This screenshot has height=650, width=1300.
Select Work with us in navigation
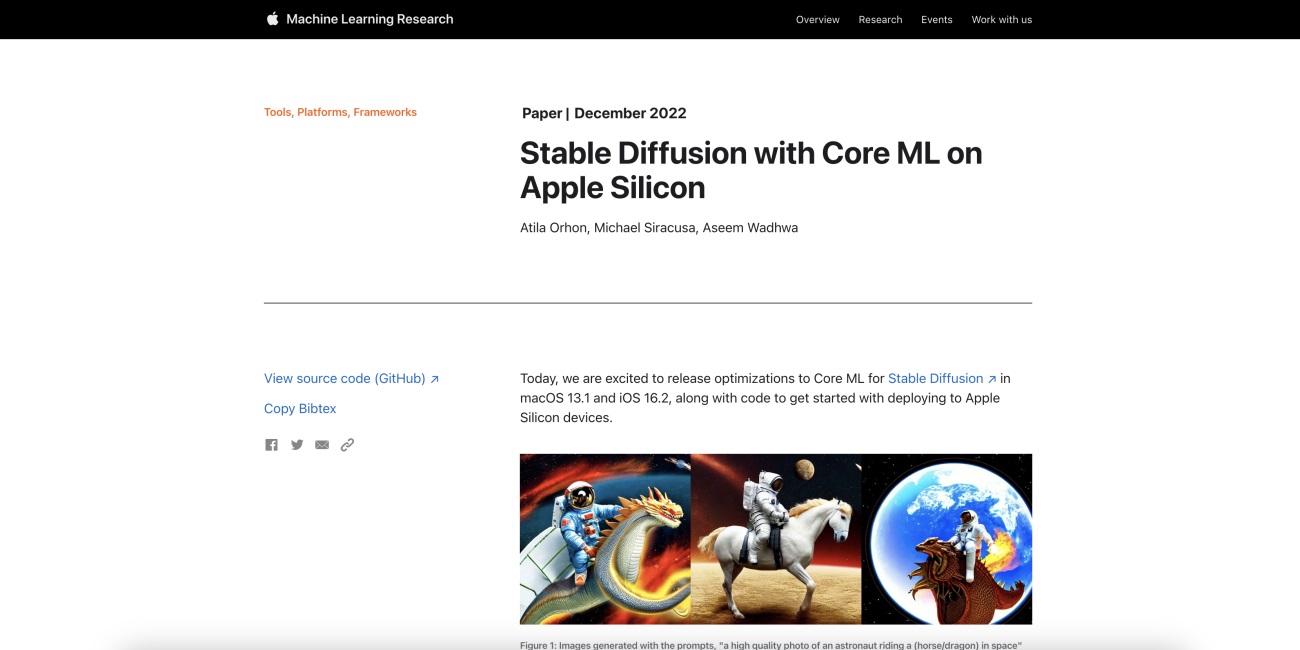coord(1002,20)
